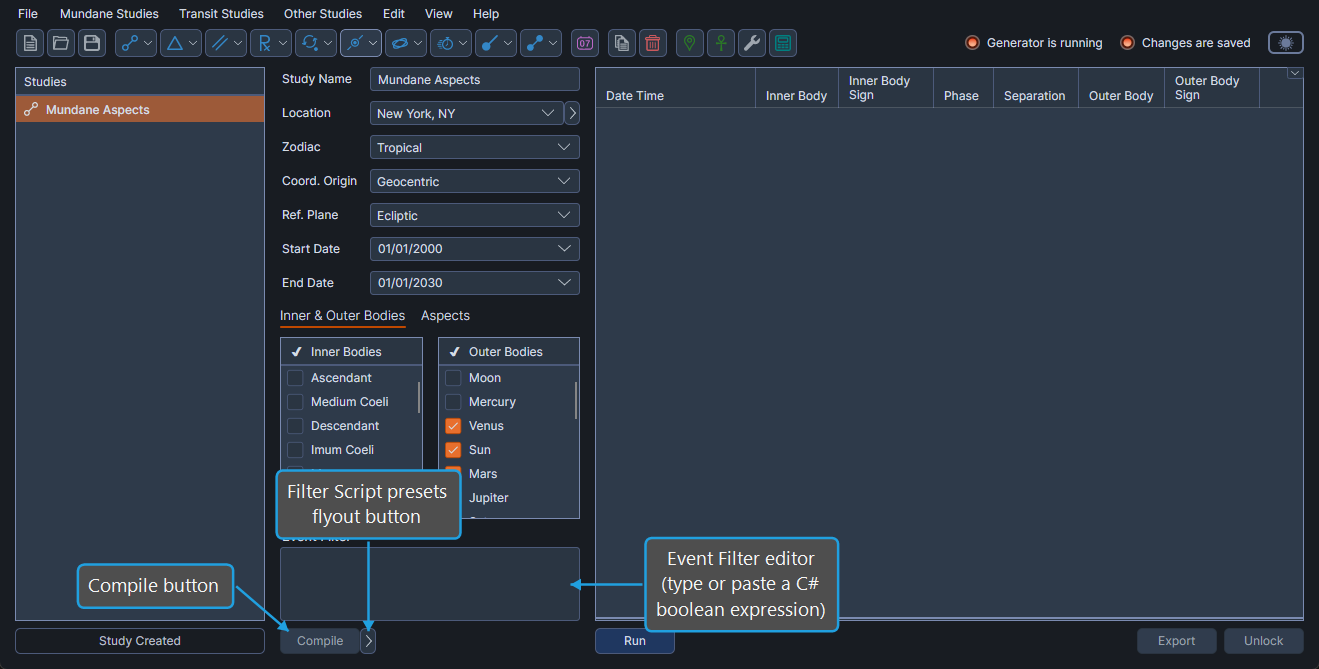The image size is (1319, 669).
Task: Open the Coord. Origin dropdown
Action: pos(475,181)
